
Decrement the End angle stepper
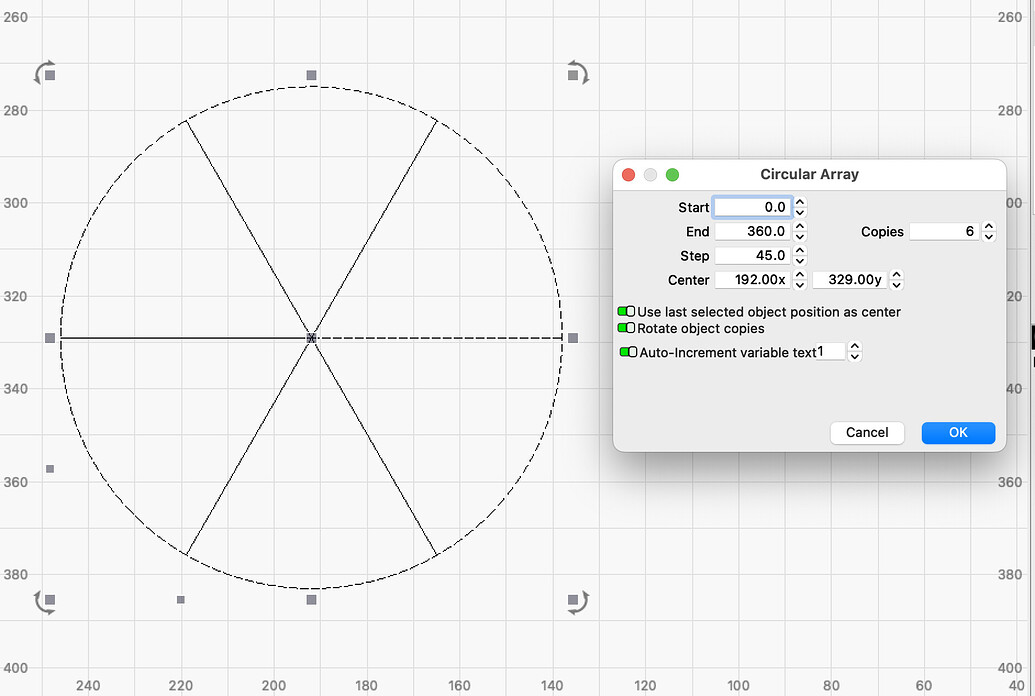(798, 235)
